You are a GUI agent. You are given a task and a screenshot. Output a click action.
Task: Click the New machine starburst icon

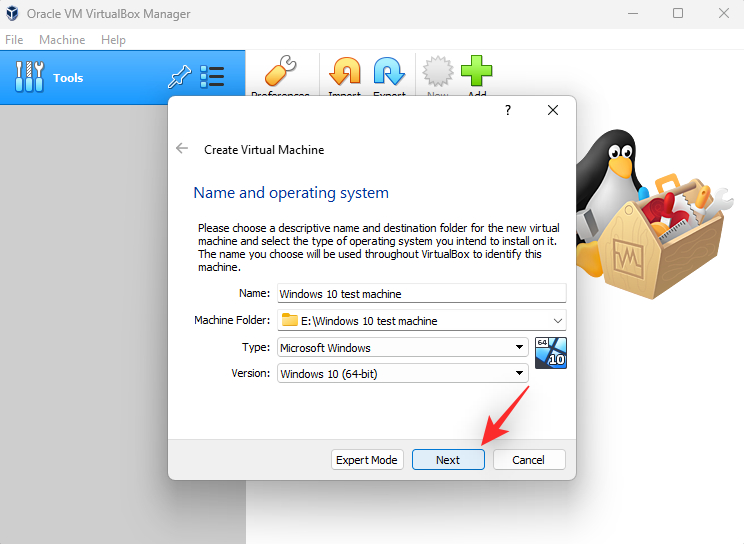coord(437,74)
